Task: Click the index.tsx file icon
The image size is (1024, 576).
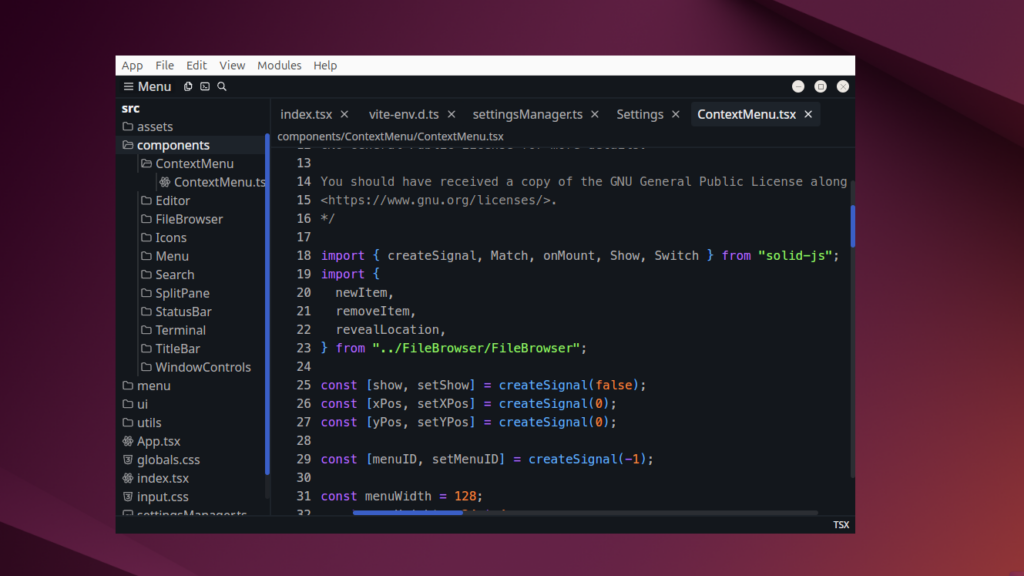Action: [127, 478]
